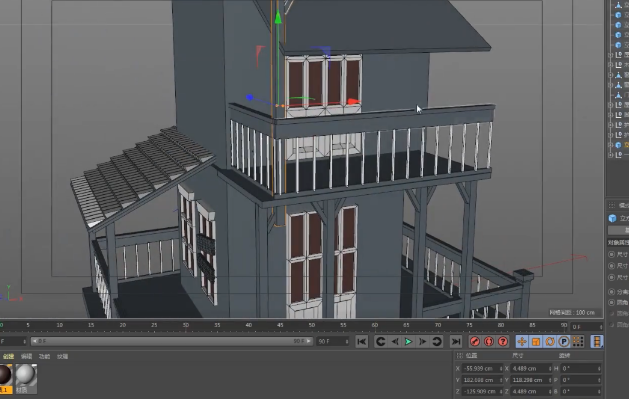
Task: Open the 编辑 menu in material manager
Action: 26,356
